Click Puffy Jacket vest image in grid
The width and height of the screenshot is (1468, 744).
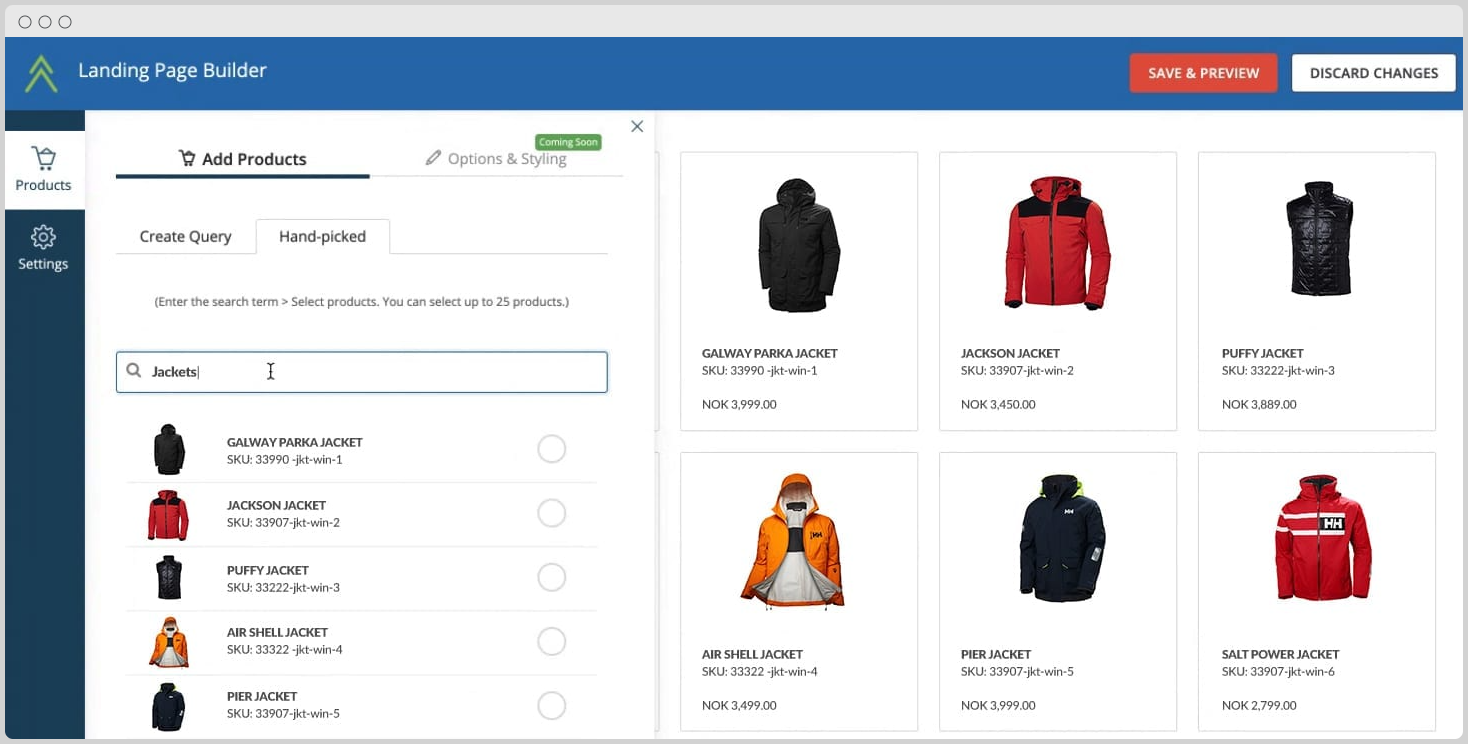tap(1320, 238)
